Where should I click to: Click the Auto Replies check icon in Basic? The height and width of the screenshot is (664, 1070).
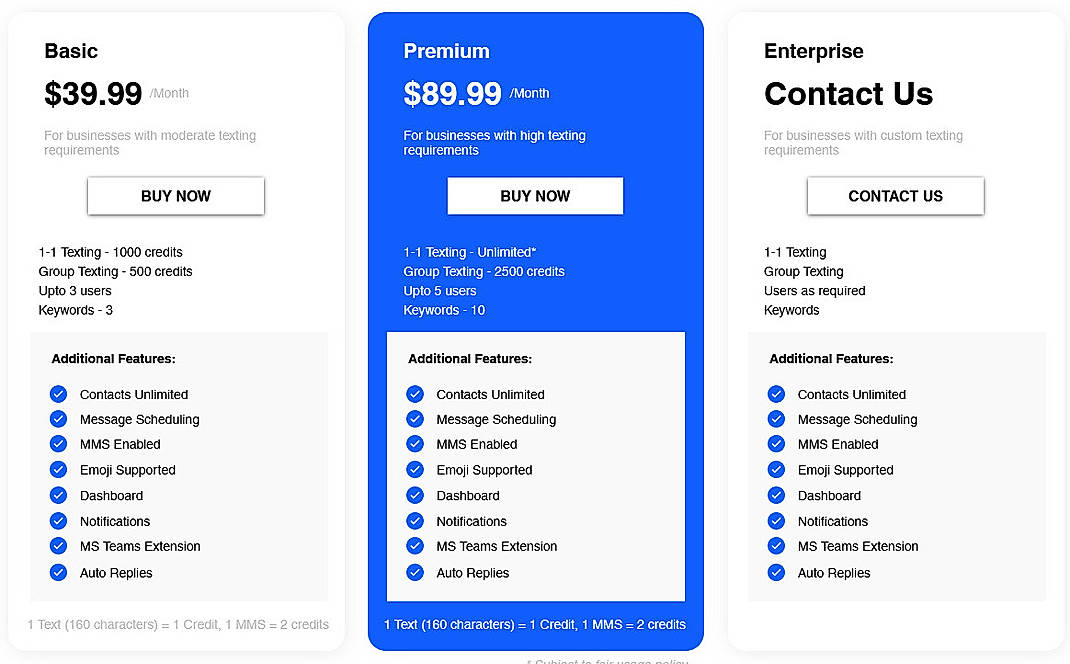pos(58,572)
